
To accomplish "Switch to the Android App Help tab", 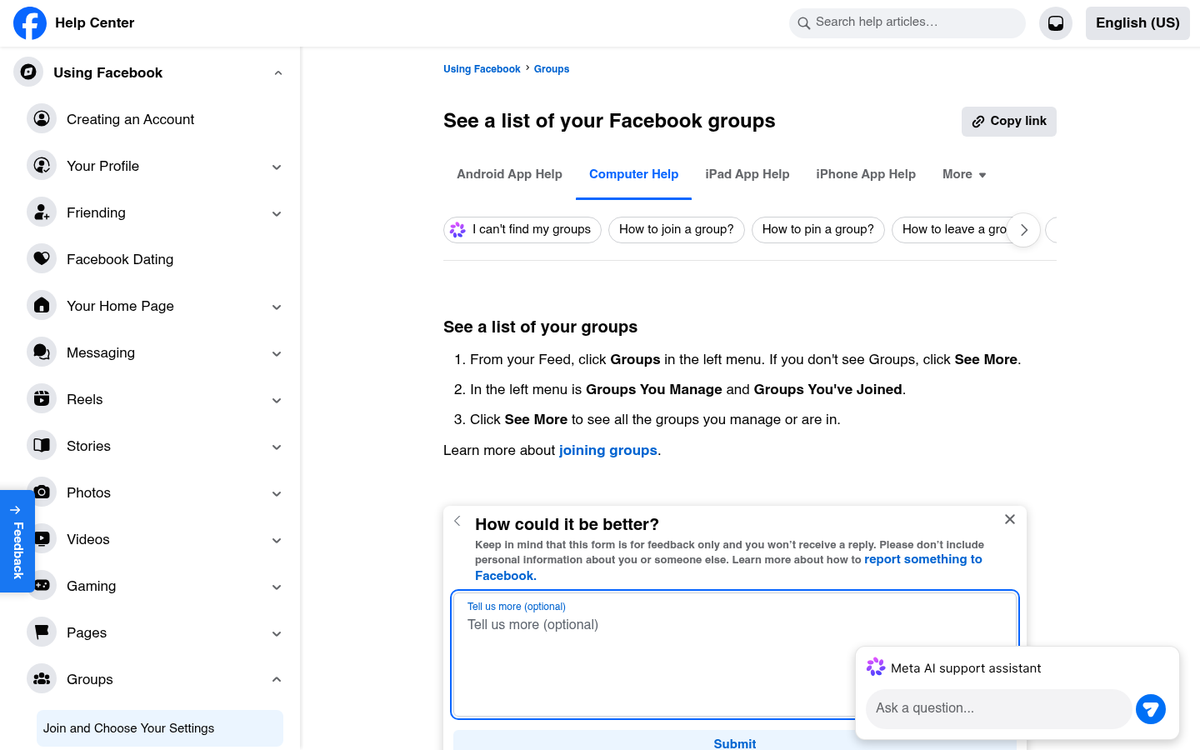I will pos(509,174).
